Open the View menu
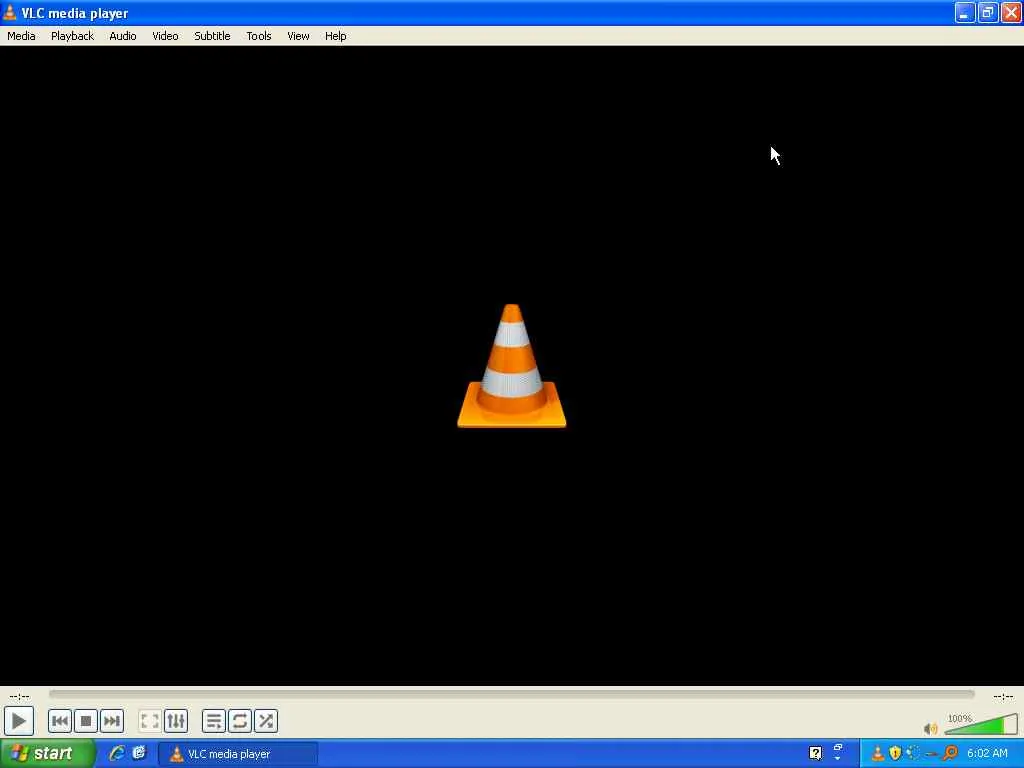The height and width of the screenshot is (768, 1024). tap(298, 36)
